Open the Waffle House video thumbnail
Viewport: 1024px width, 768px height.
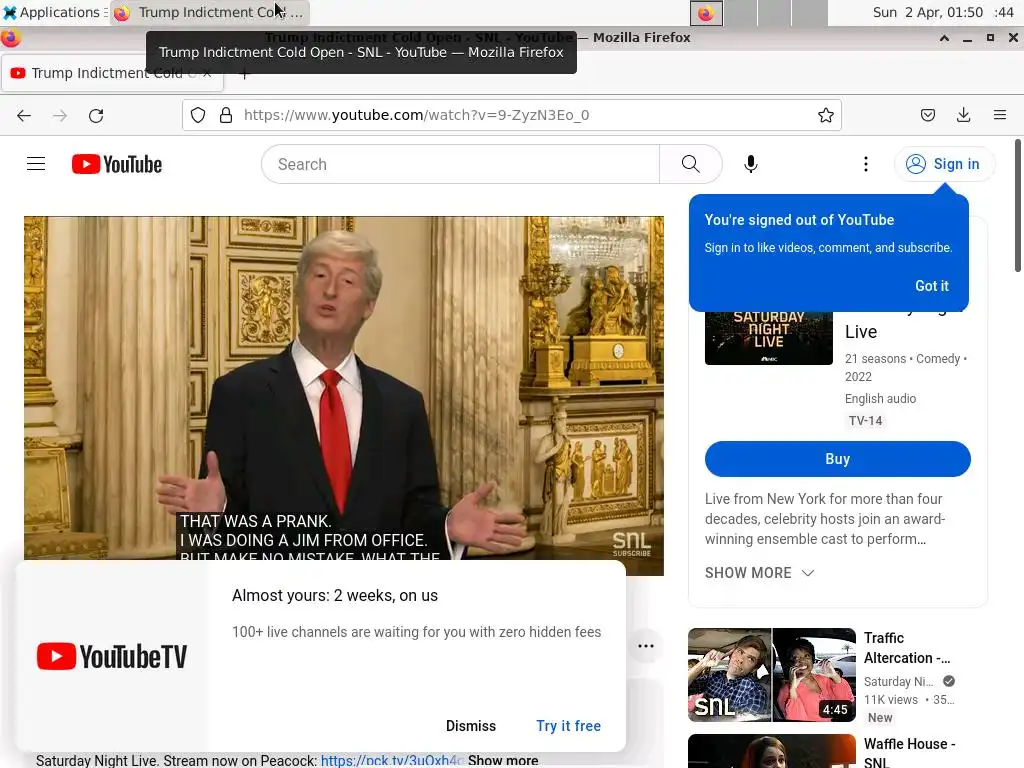pyautogui.click(x=771, y=751)
